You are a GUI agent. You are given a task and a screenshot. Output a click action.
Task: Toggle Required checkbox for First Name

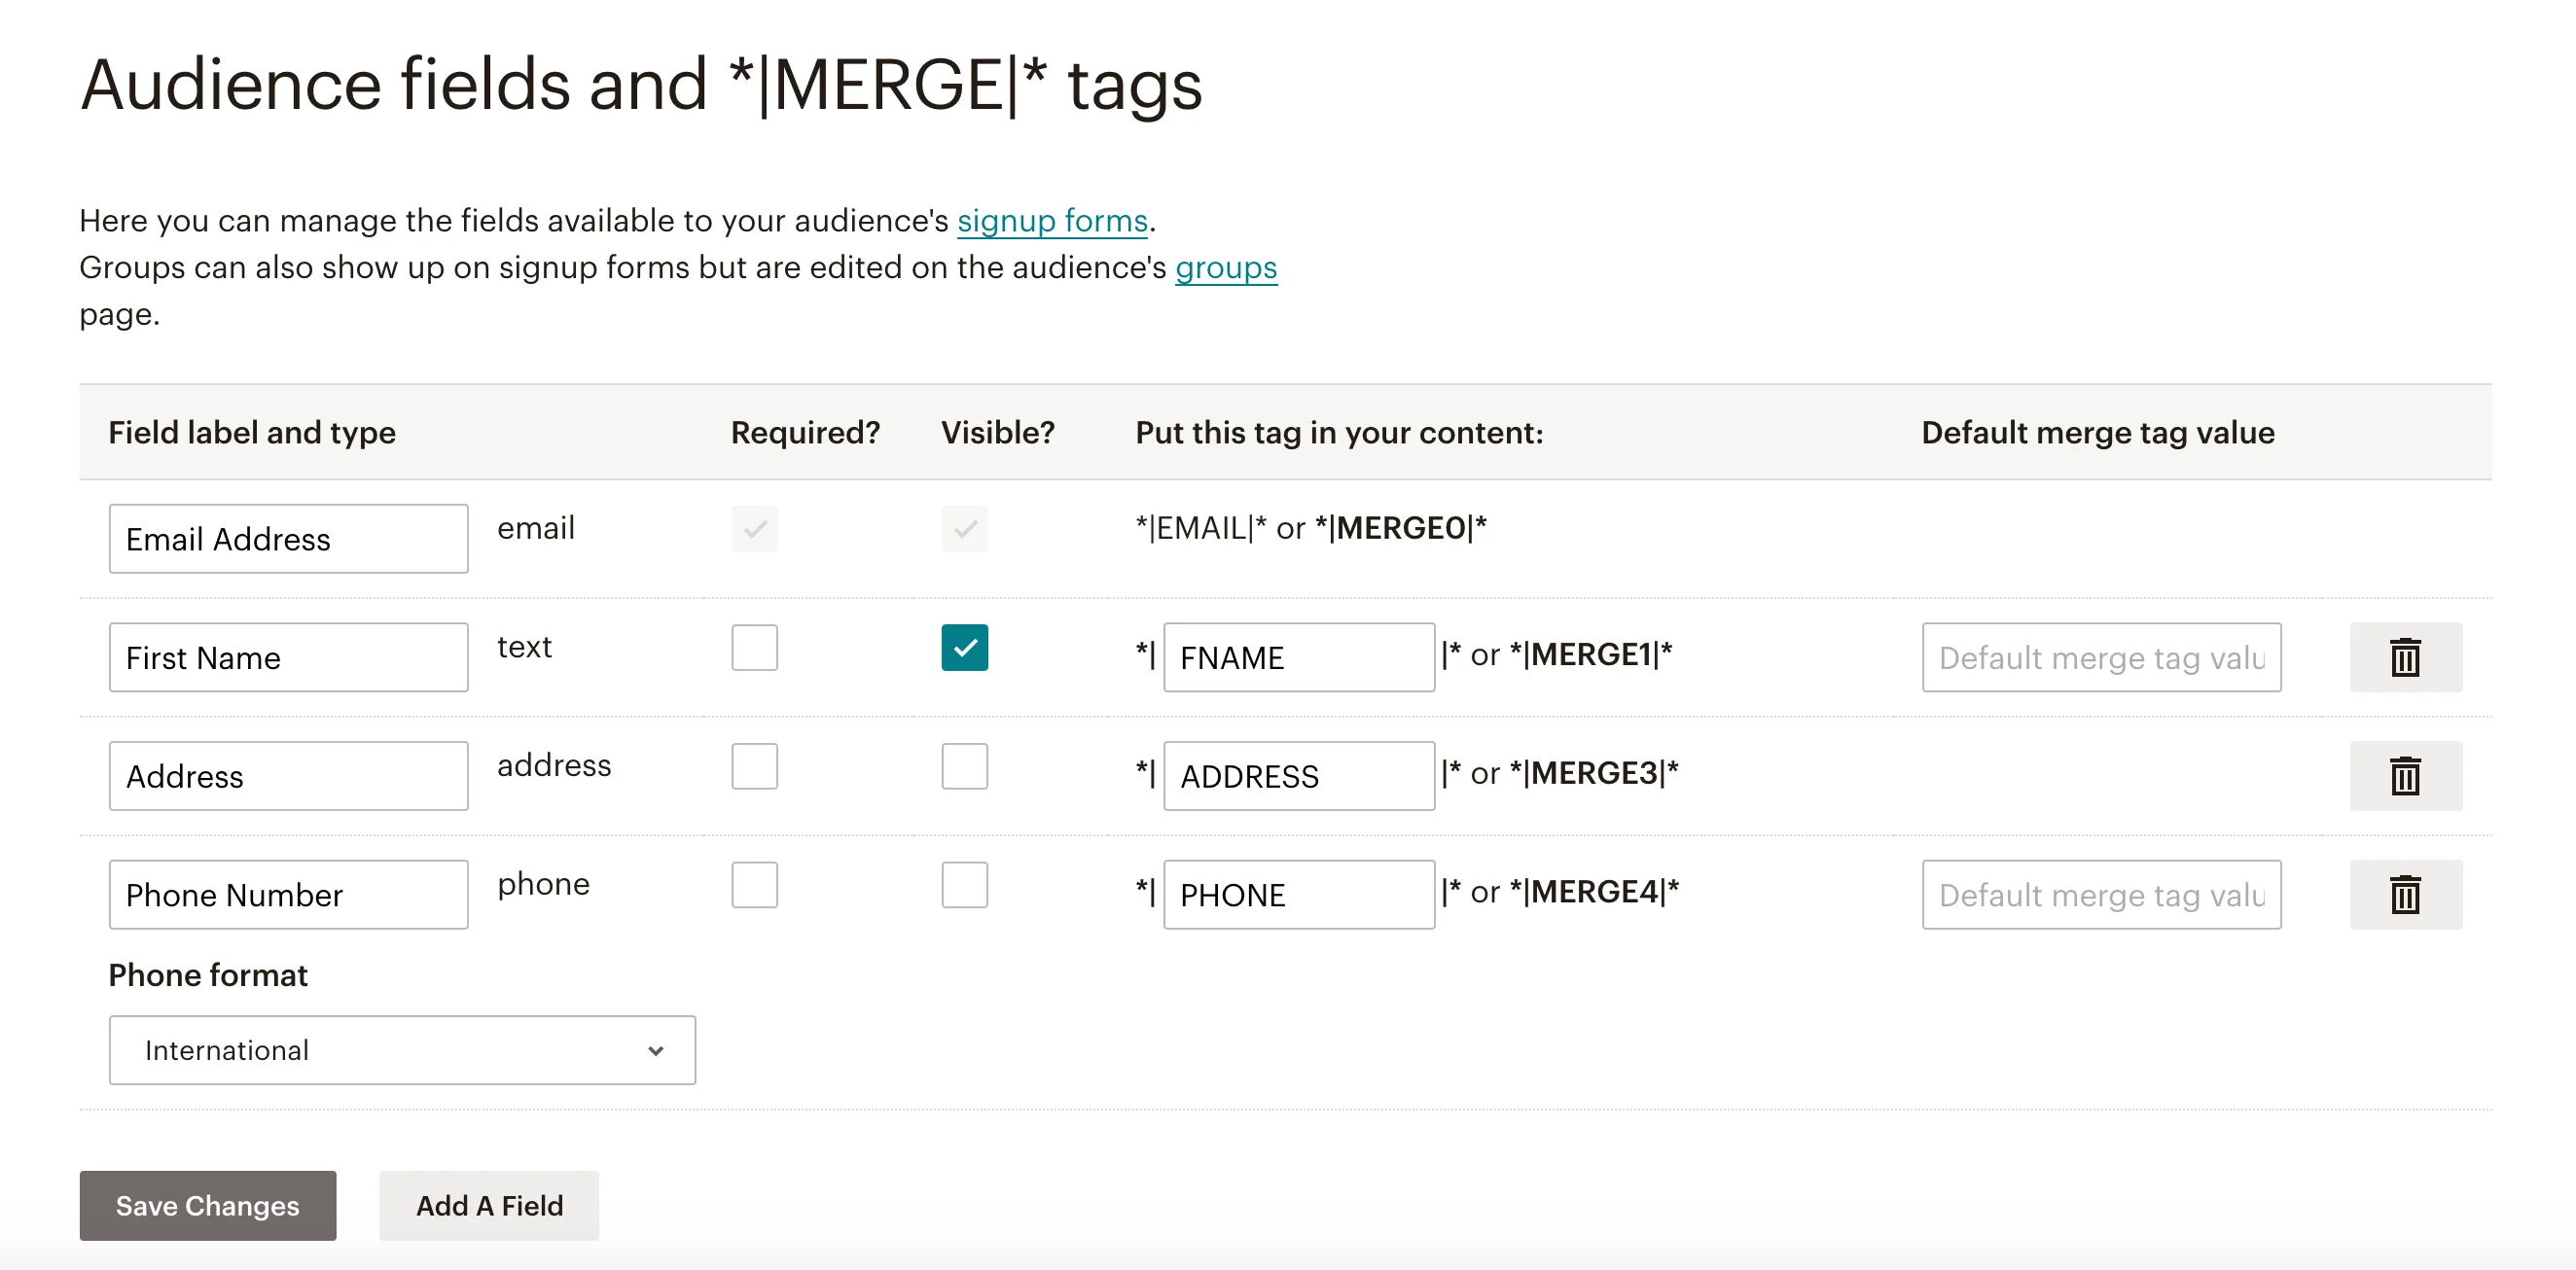(x=754, y=648)
